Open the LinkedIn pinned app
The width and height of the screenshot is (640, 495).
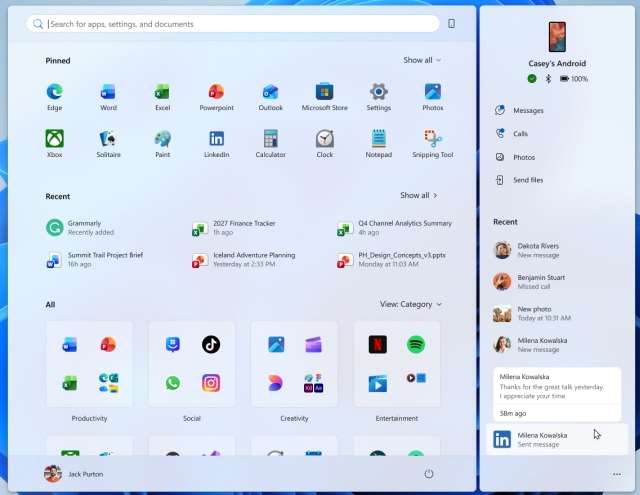216,144
